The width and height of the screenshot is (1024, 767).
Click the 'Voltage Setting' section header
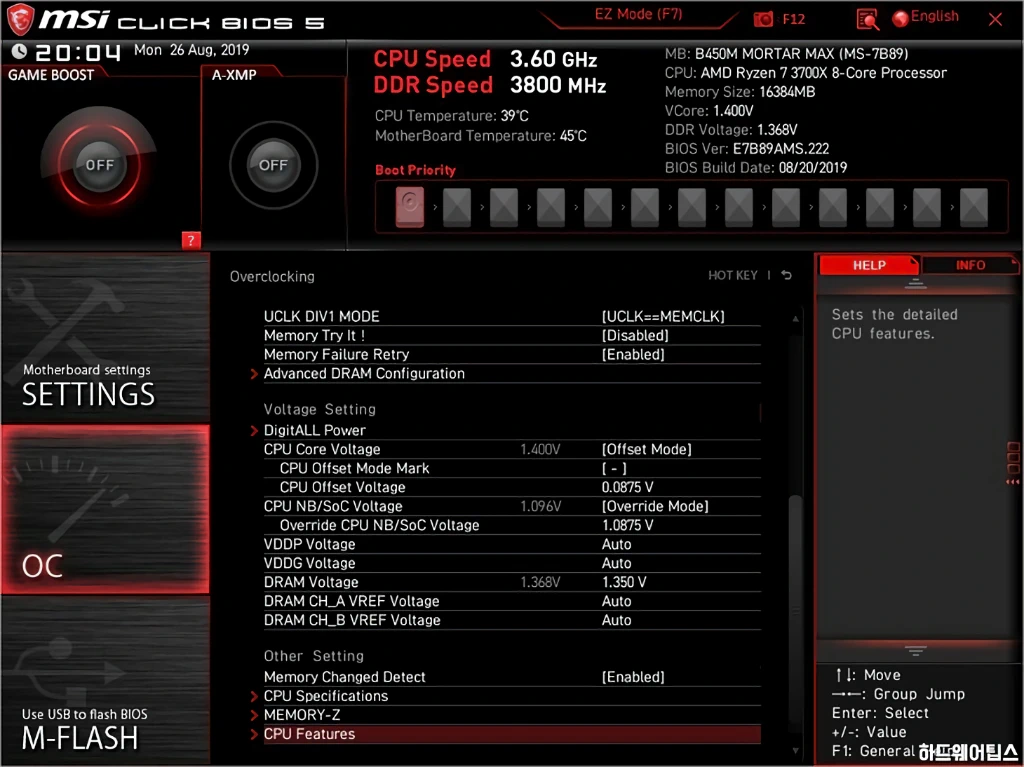click(x=319, y=410)
